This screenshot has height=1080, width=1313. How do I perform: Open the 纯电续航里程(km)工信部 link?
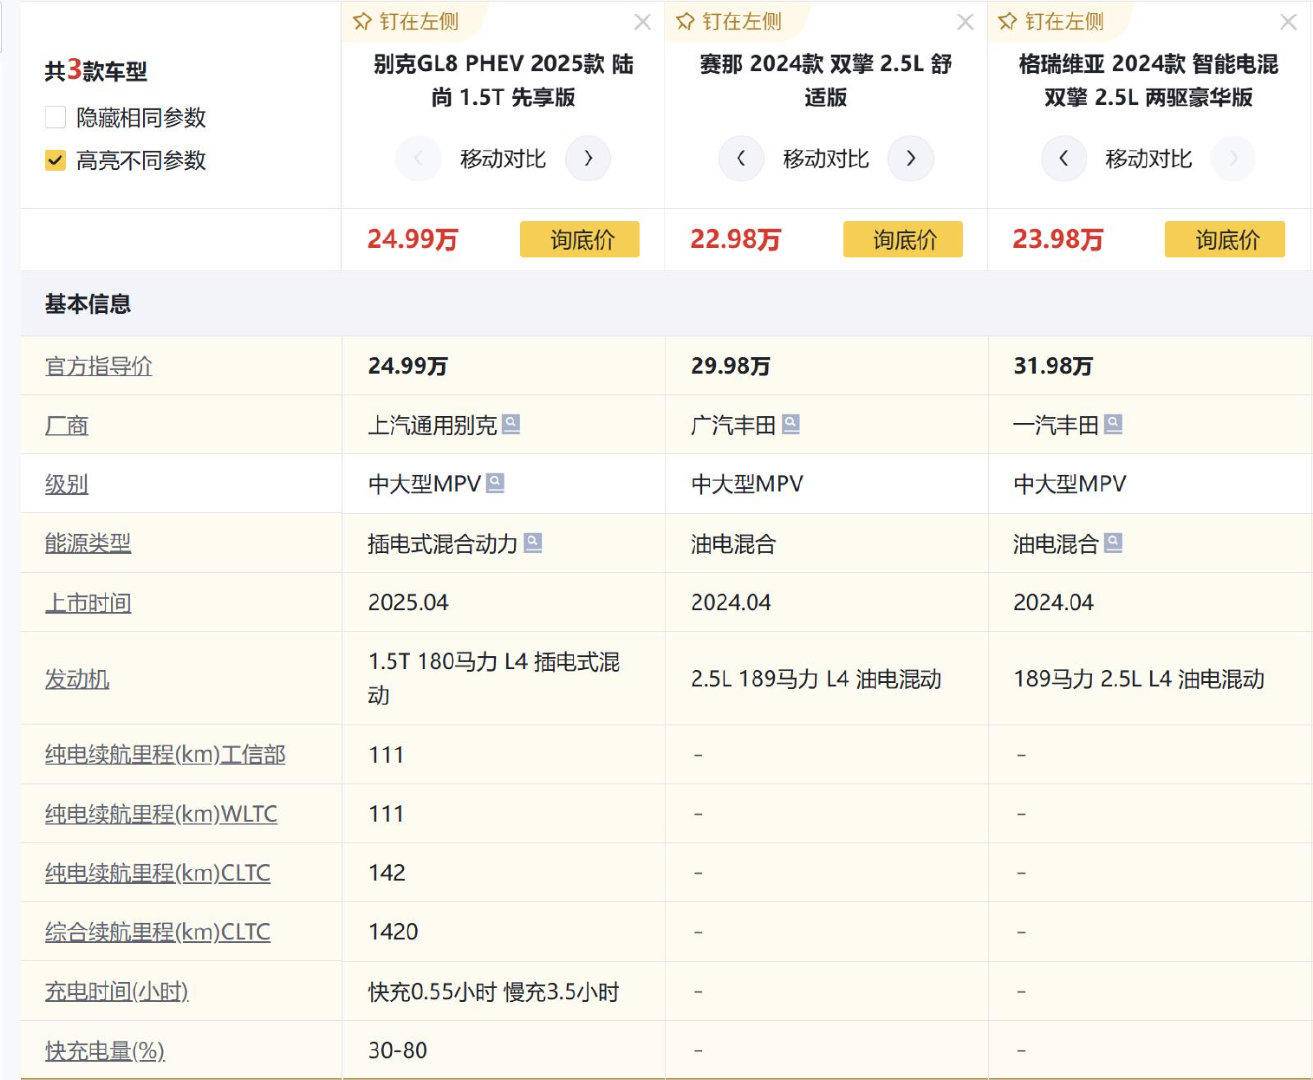pyautogui.click(x=165, y=755)
